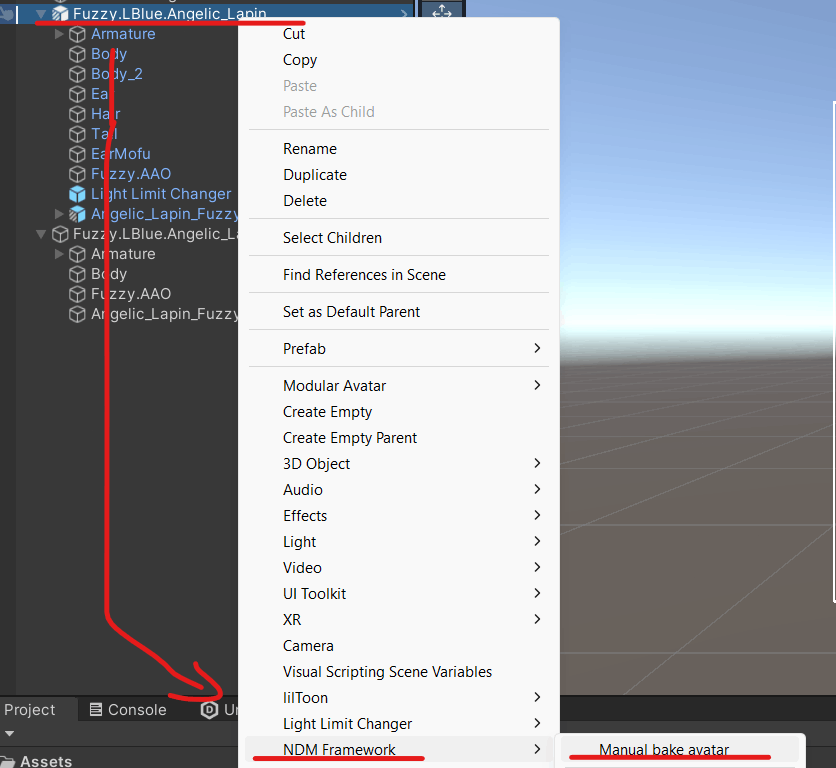Click Create Empty Parent entry
836x768 pixels.
pos(399,438)
